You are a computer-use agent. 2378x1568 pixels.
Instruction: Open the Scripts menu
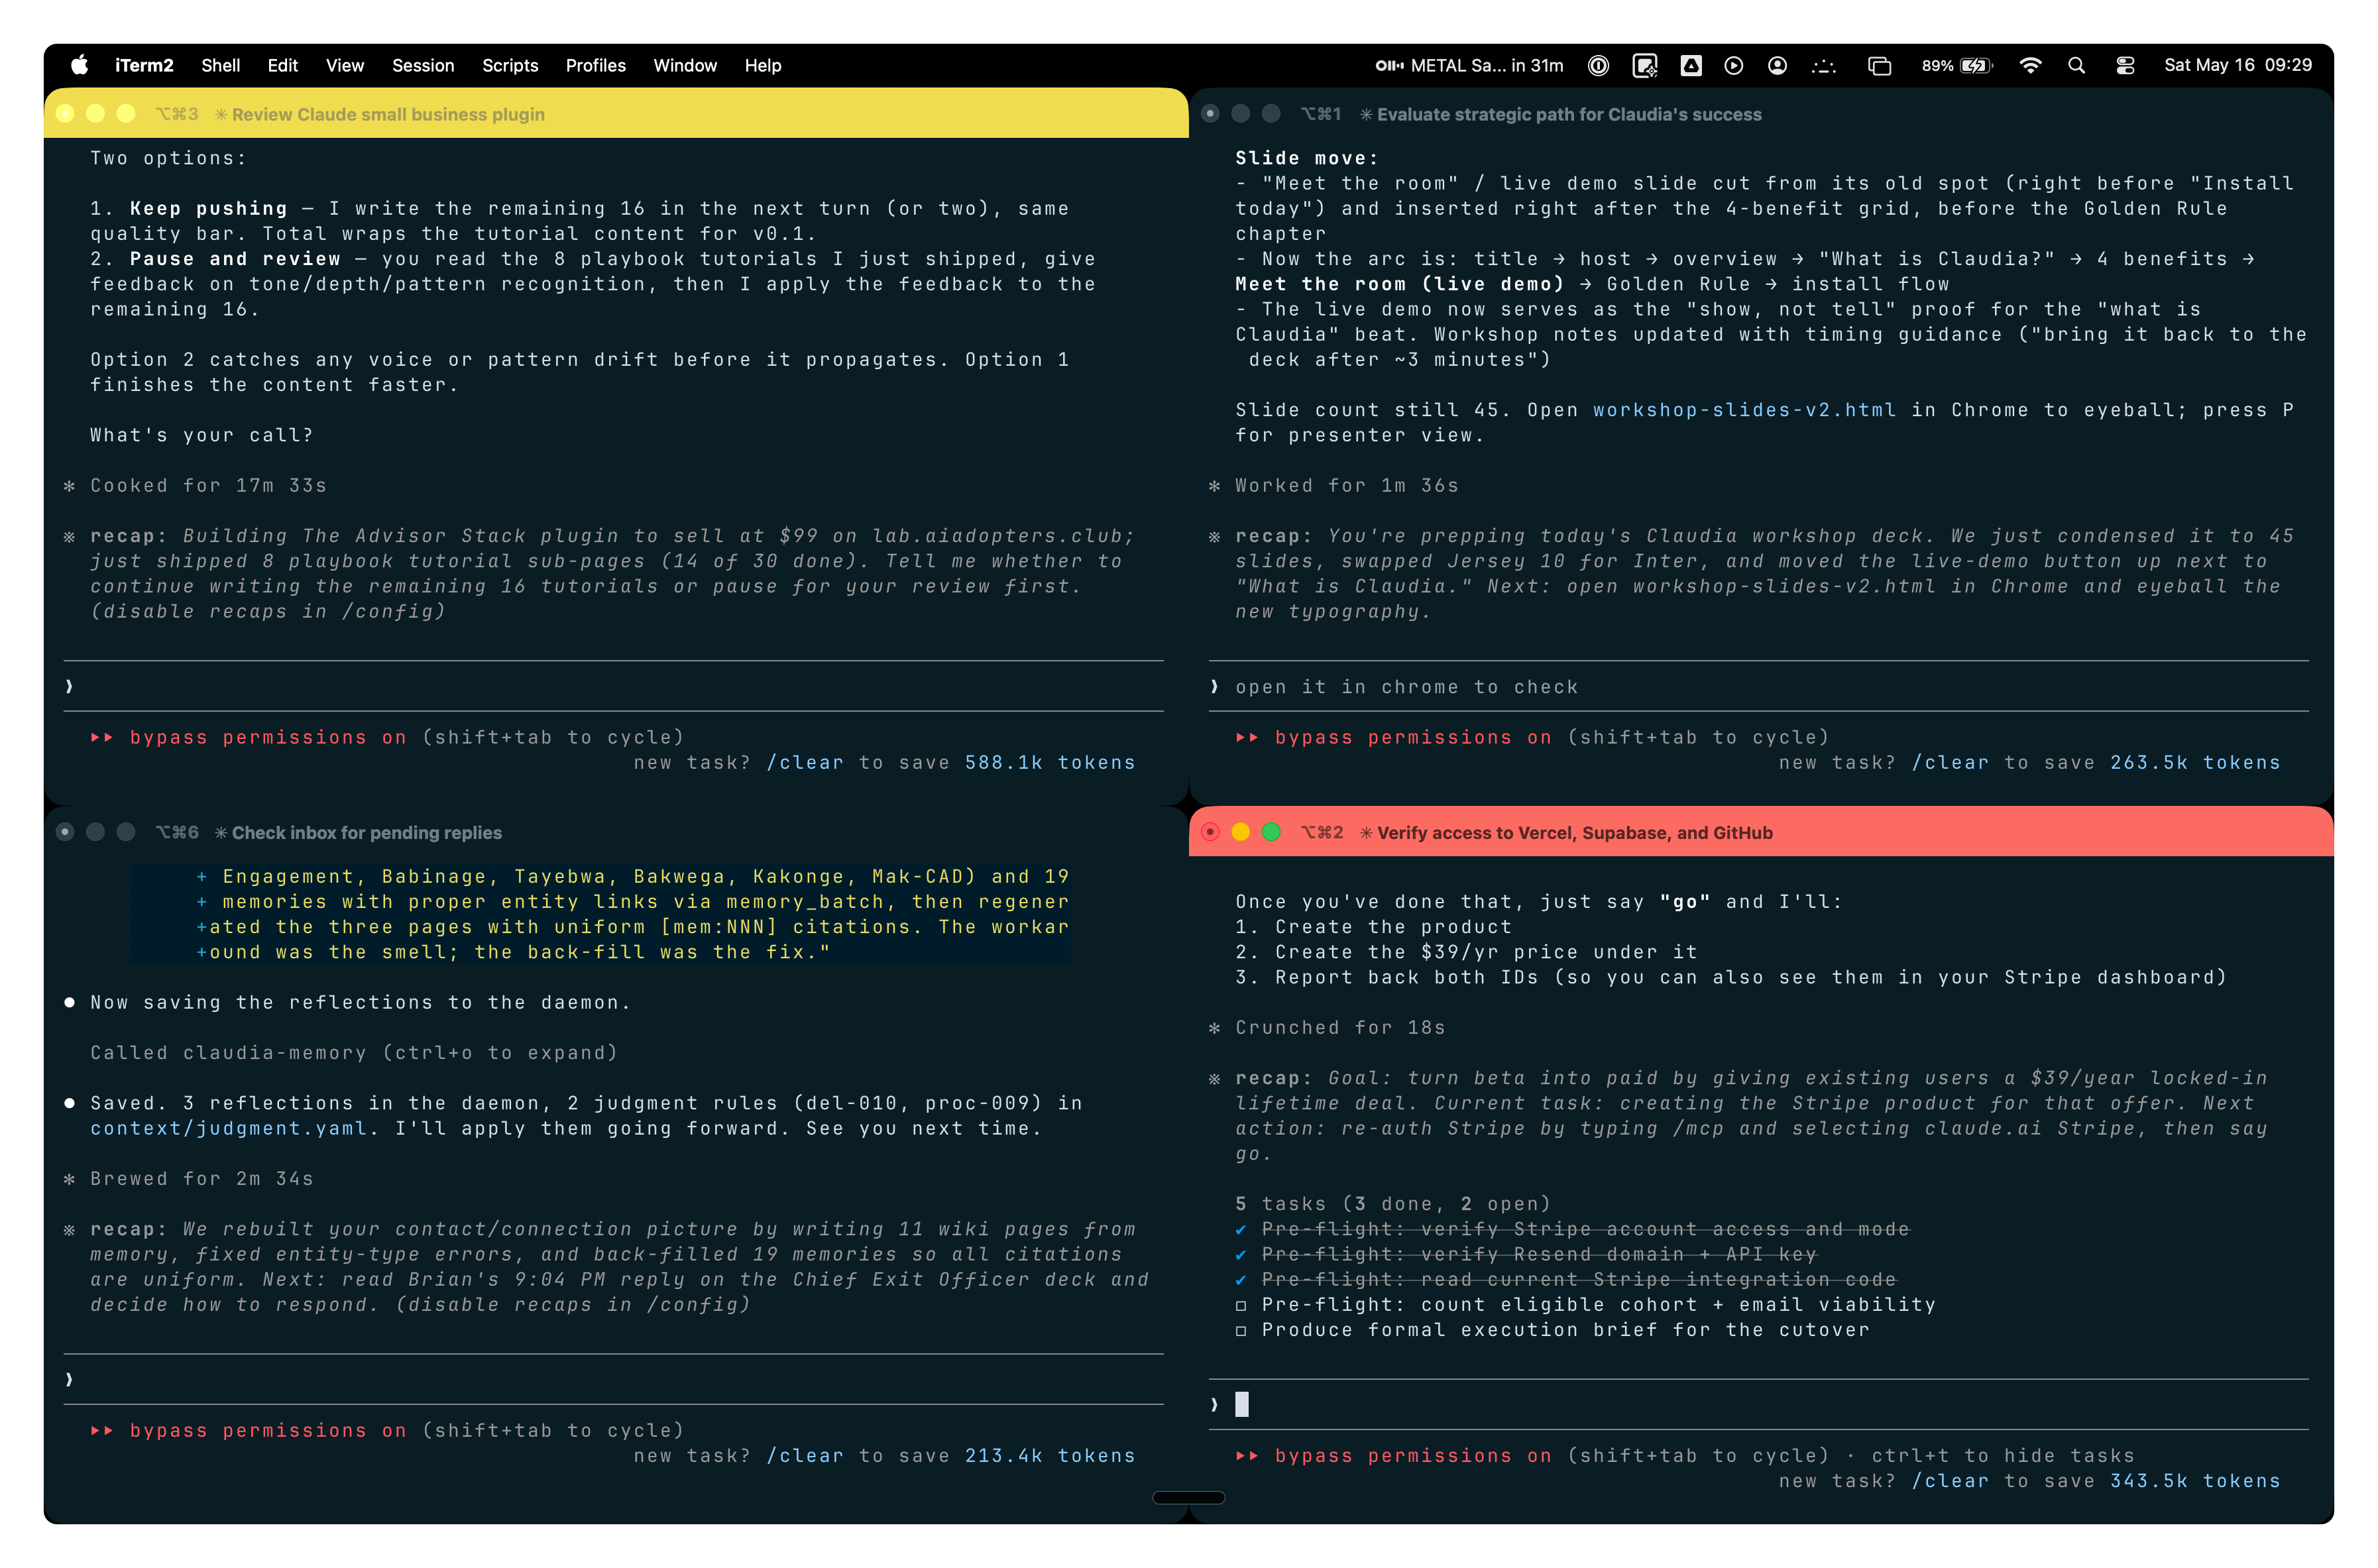click(x=510, y=65)
